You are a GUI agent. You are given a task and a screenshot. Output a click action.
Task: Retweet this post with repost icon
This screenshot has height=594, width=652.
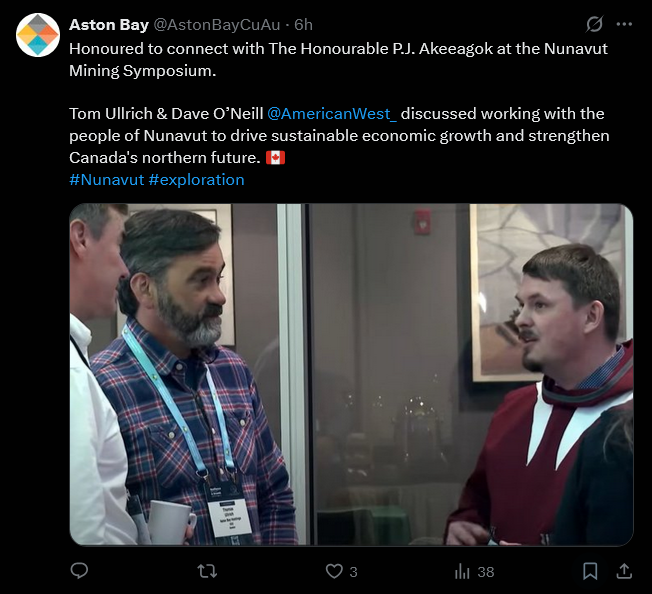pyautogui.click(x=207, y=571)
